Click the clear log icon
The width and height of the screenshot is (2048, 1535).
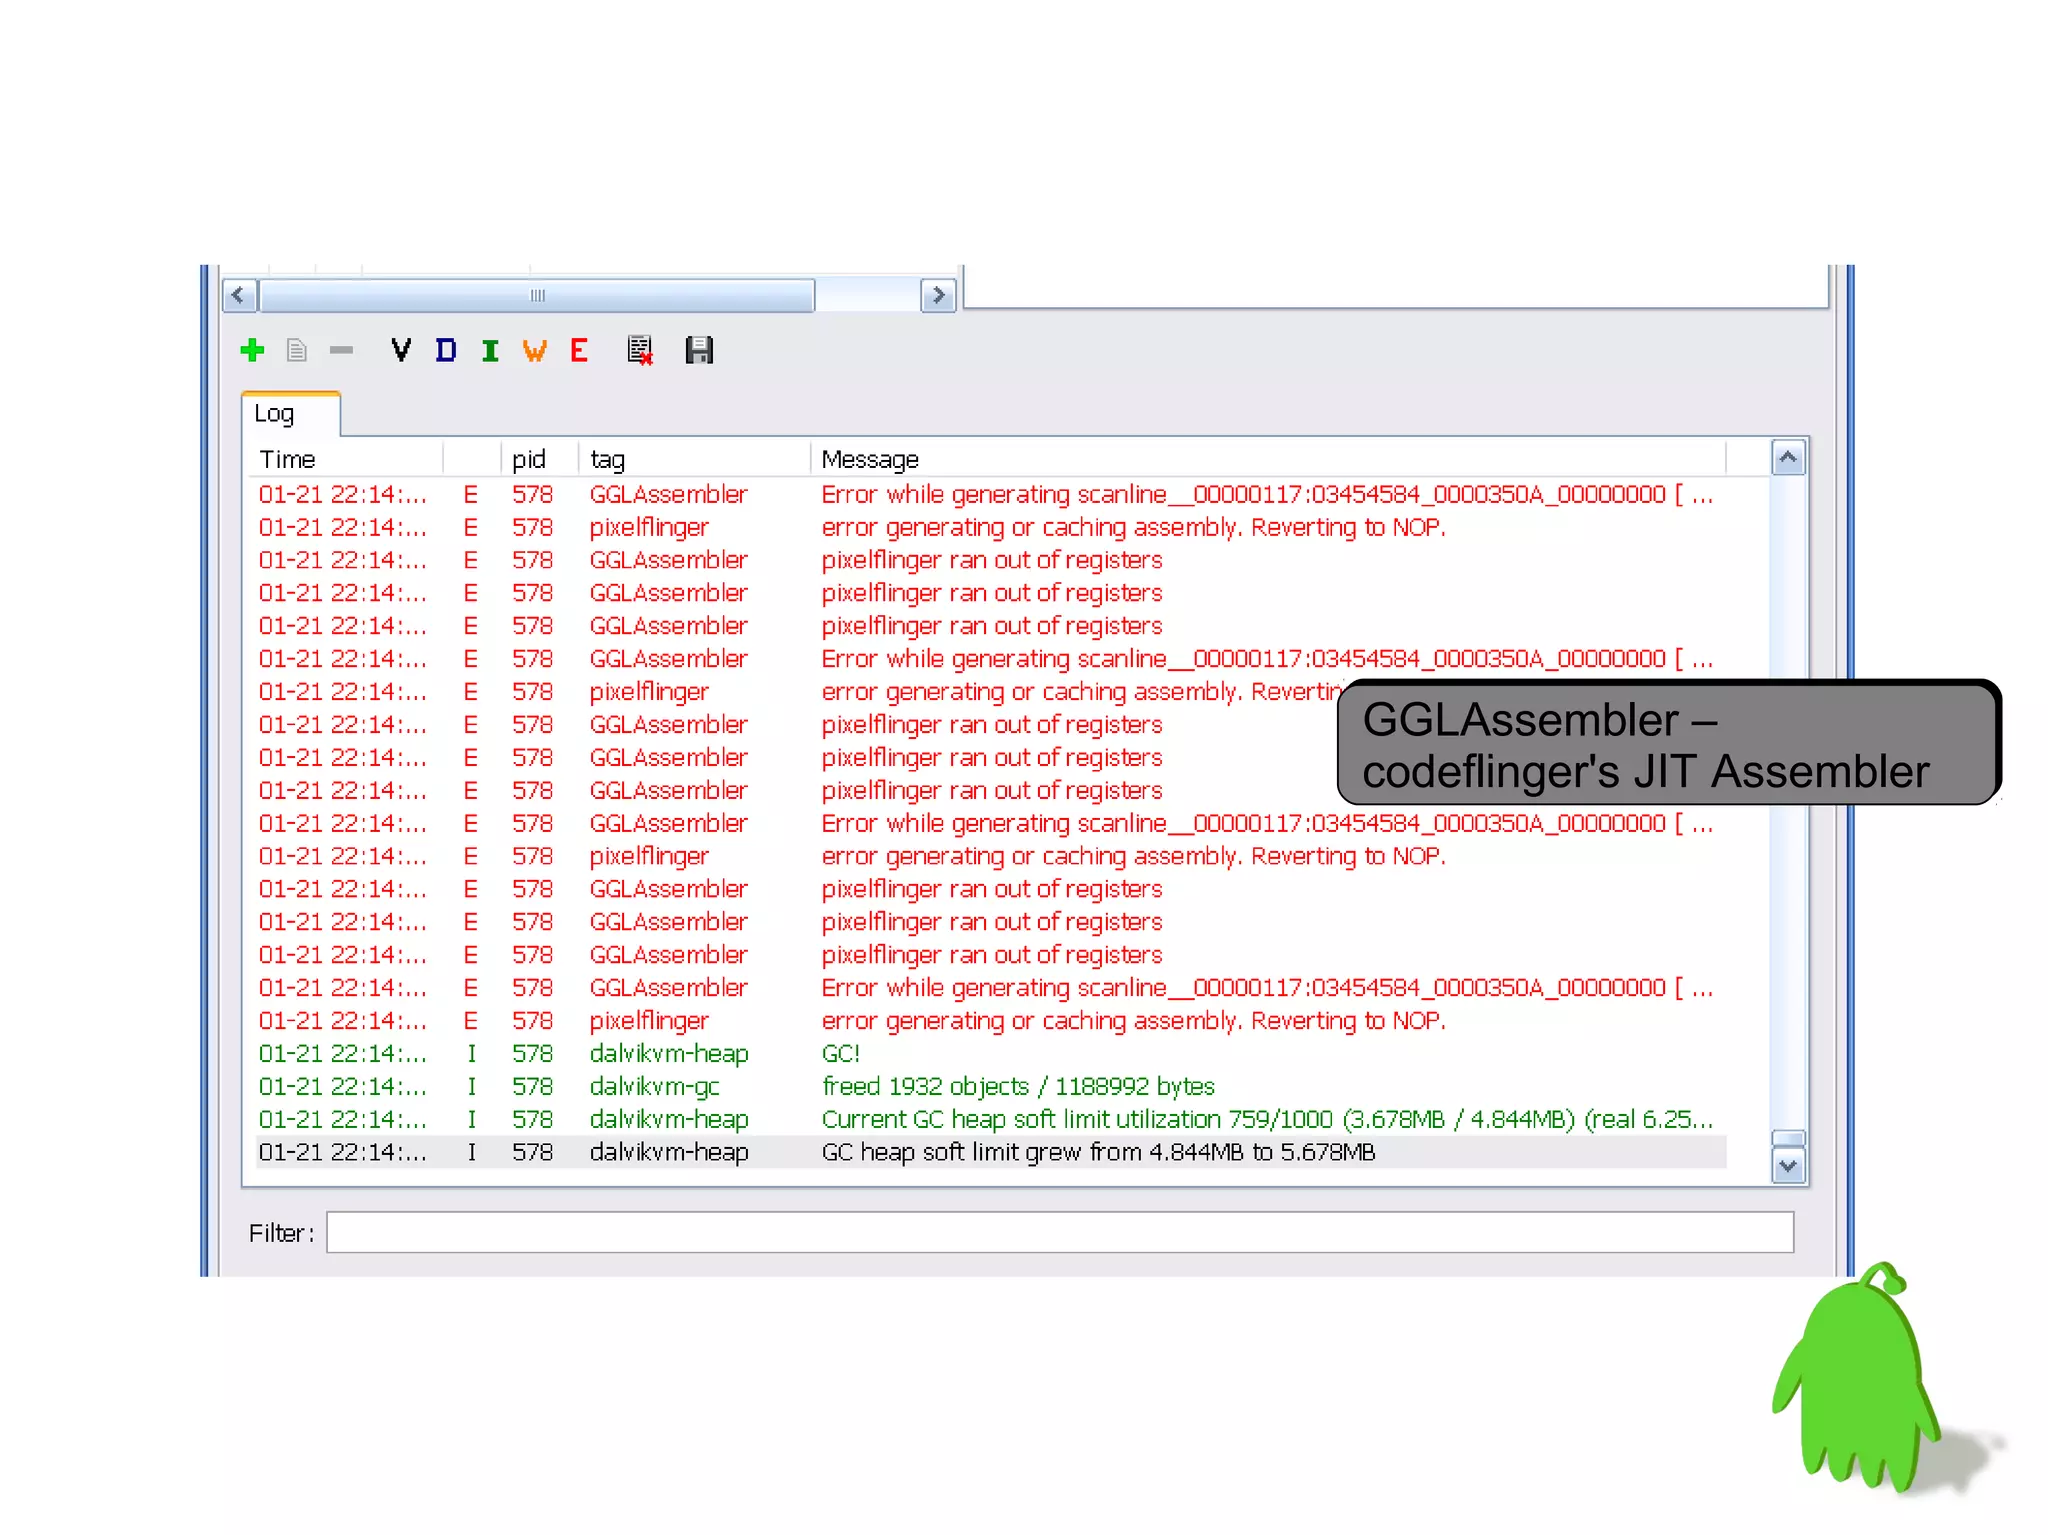(640, 350)
